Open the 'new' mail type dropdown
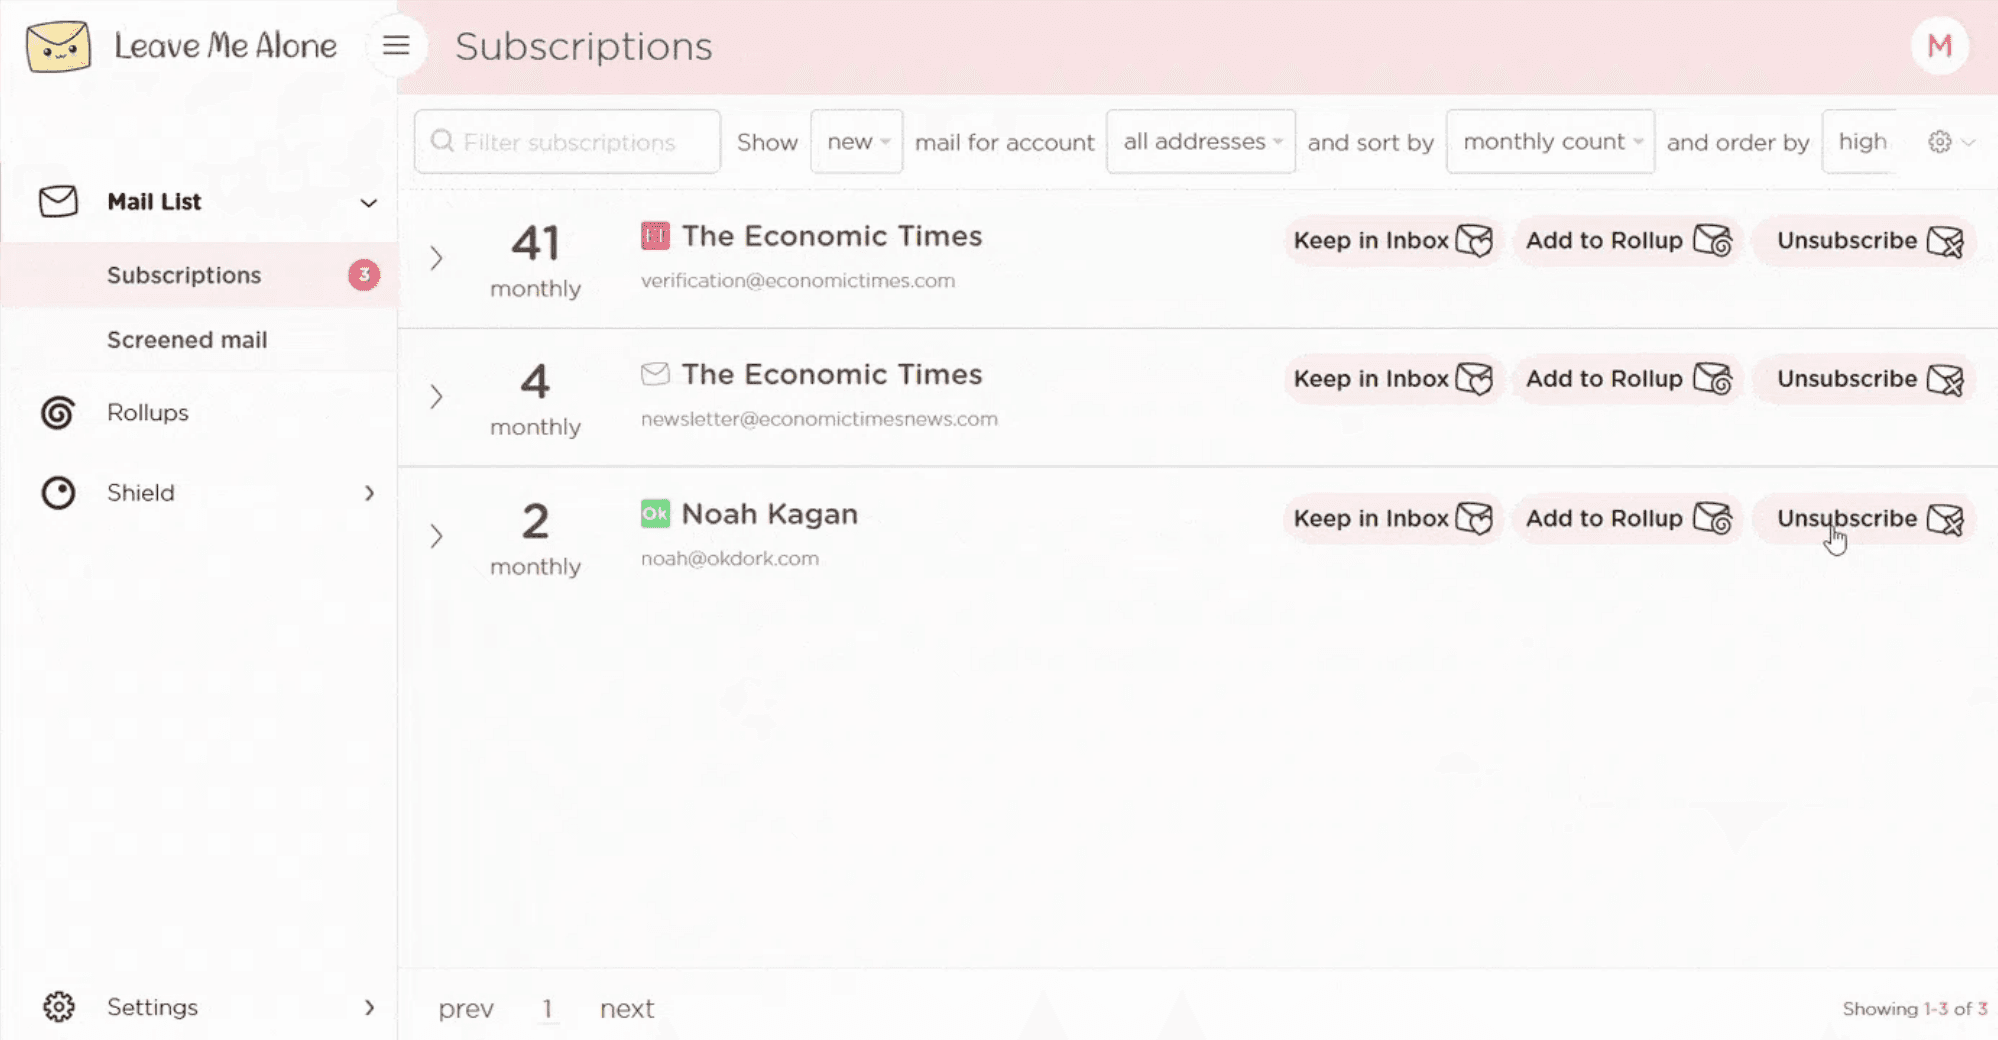Viewport: 1998px width, 1040px height. (857, 142)
